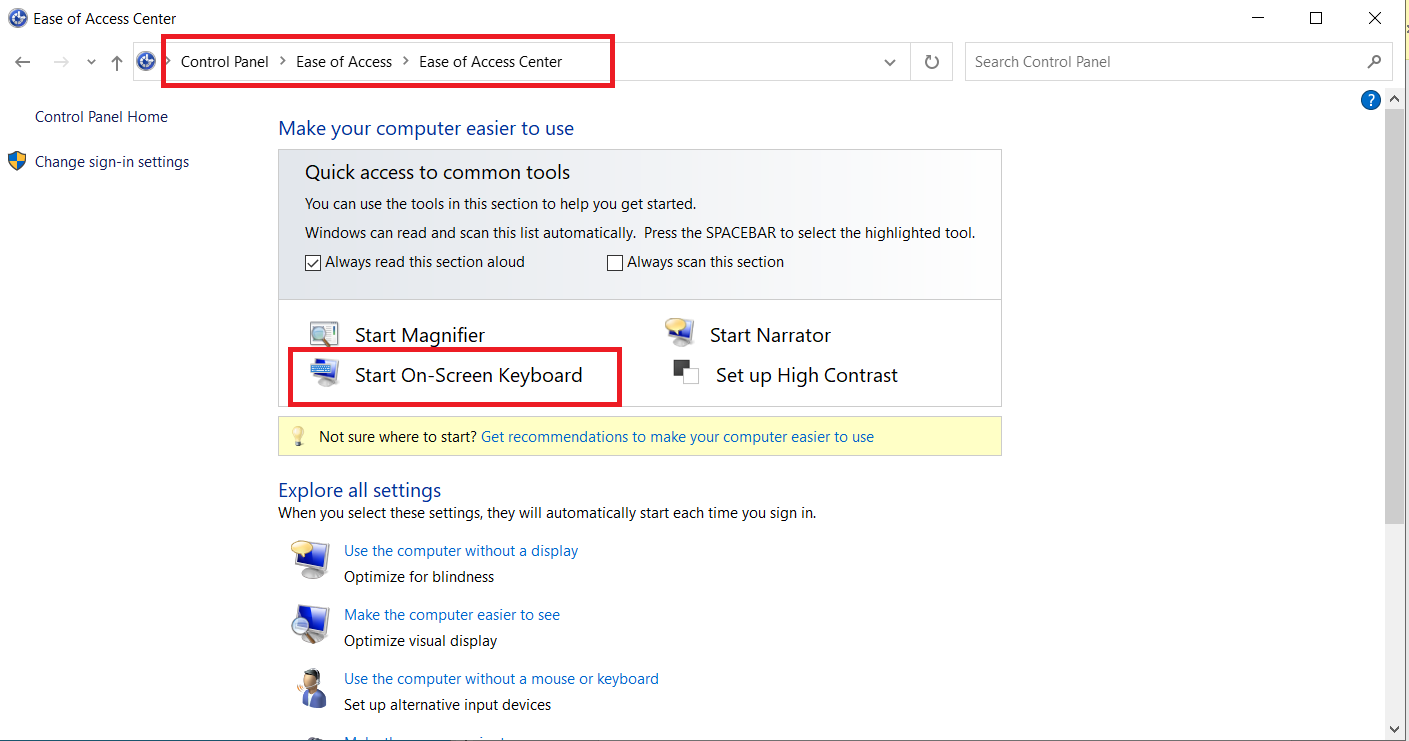
Task: Open Help via the blue question mark
Action: pyautogui.click(x=1370, y=100)
